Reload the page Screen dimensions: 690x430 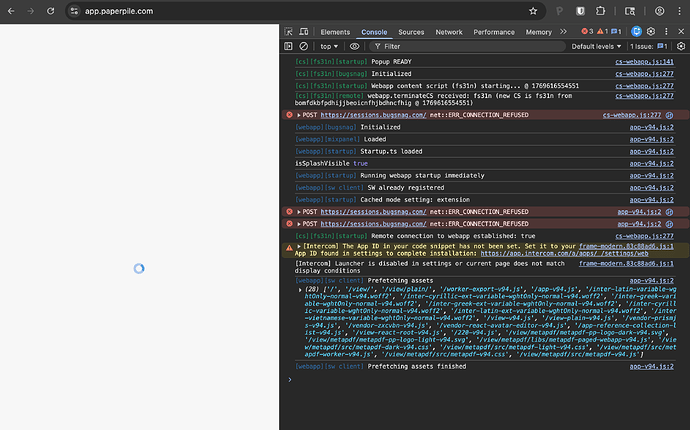[50, 11]
